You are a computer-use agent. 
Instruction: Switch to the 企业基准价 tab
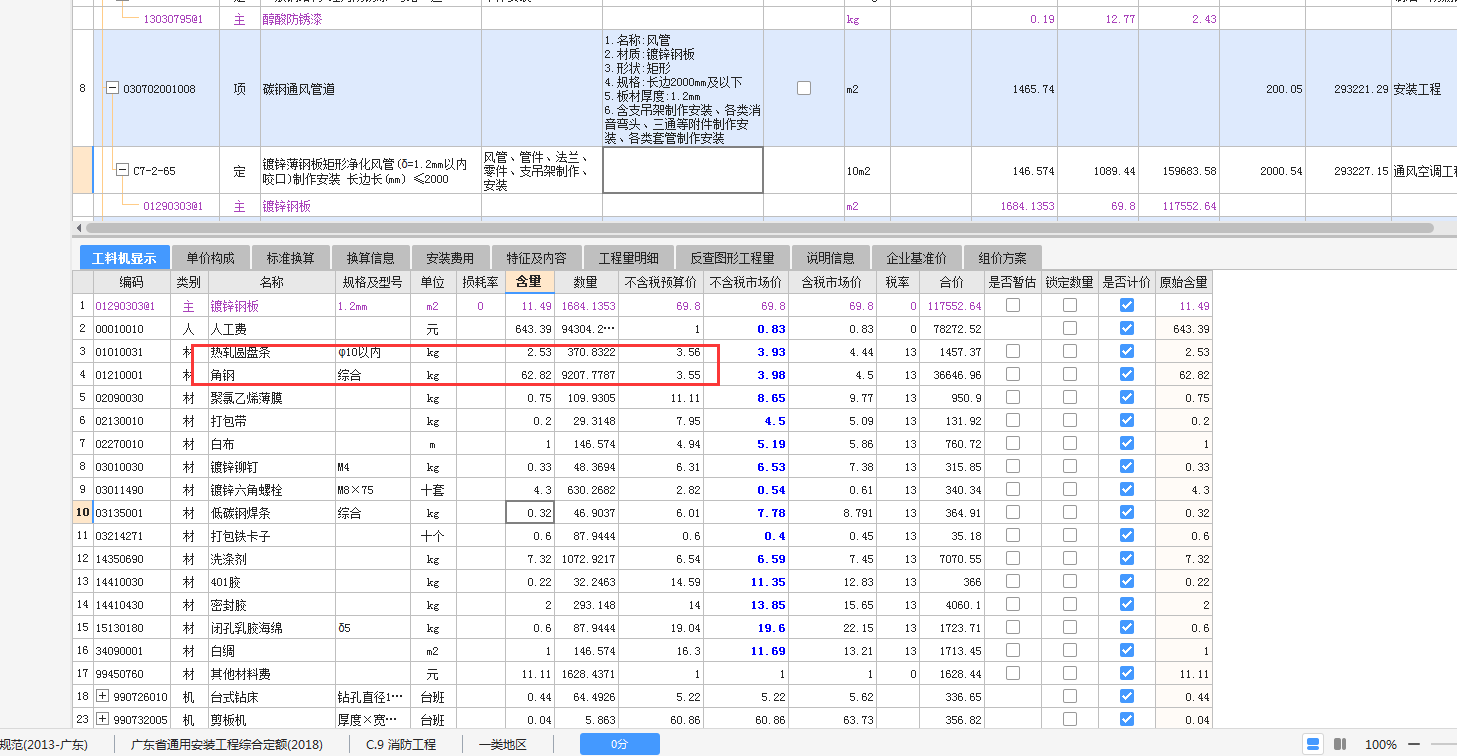(916, 258)
